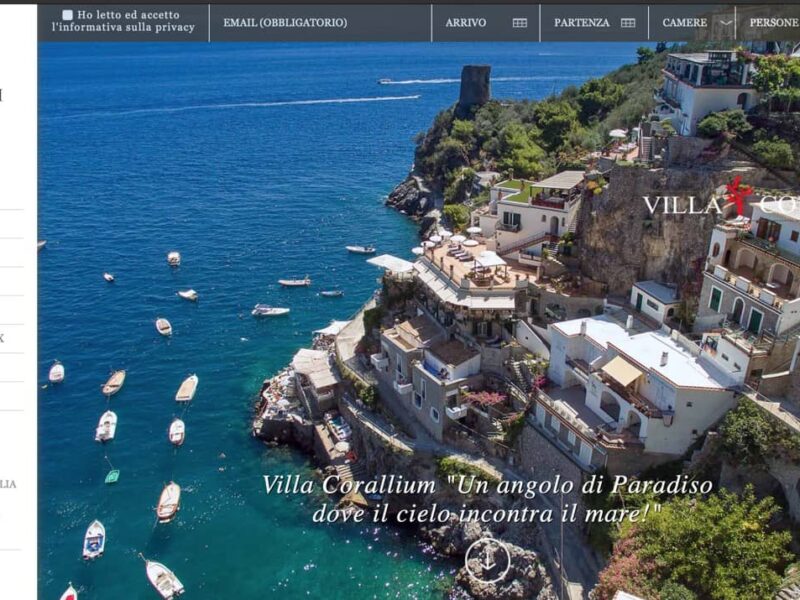Open the Camere rooms selector
800x600 pixels.
pyautogui.click(x=691, y=22)
